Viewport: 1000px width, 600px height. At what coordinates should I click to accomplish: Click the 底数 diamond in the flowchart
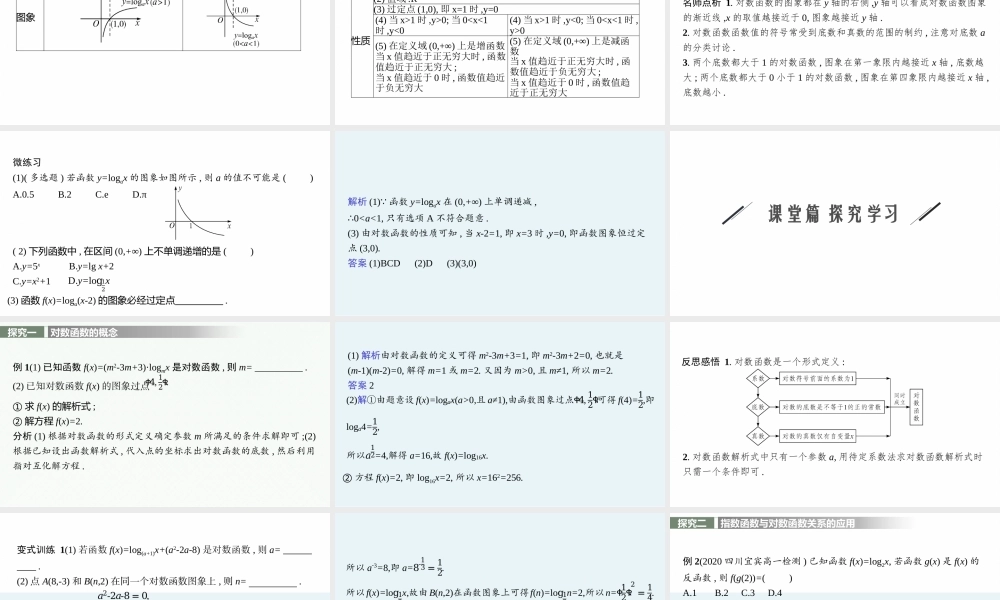tap(758, 407)
